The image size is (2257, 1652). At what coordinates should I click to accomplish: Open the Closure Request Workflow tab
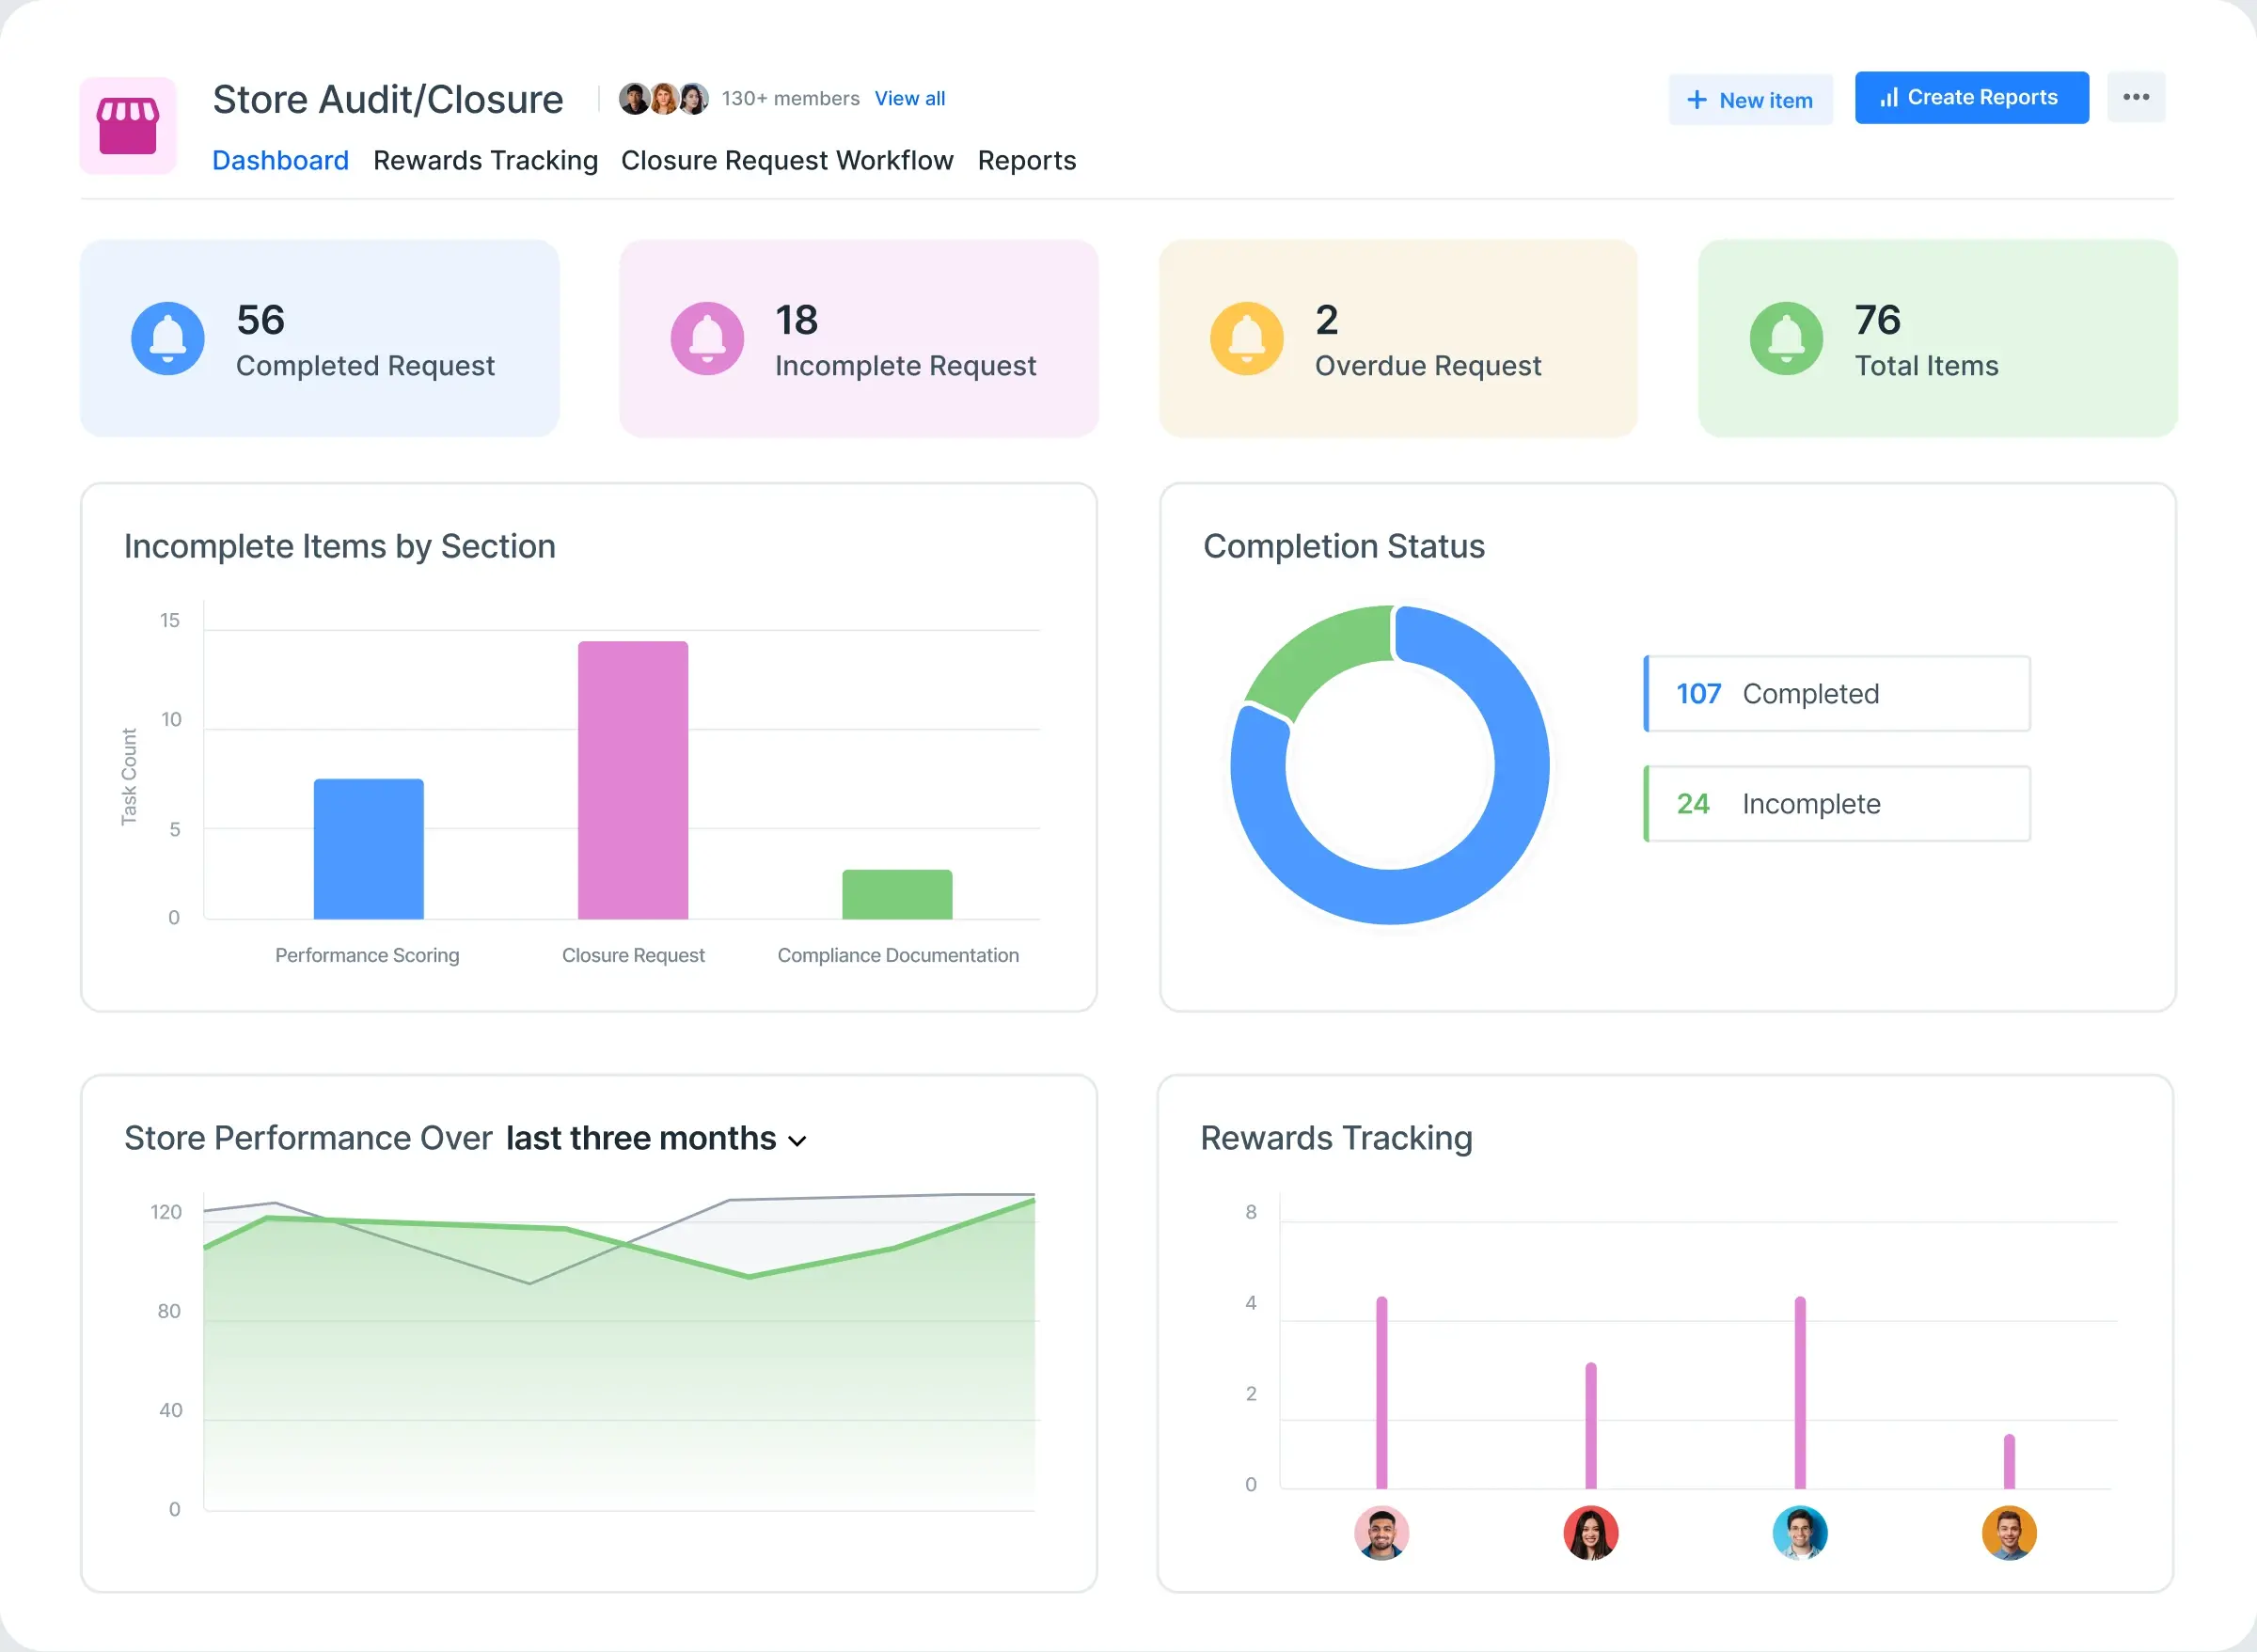pyautogui.click(x=786, y=160)
